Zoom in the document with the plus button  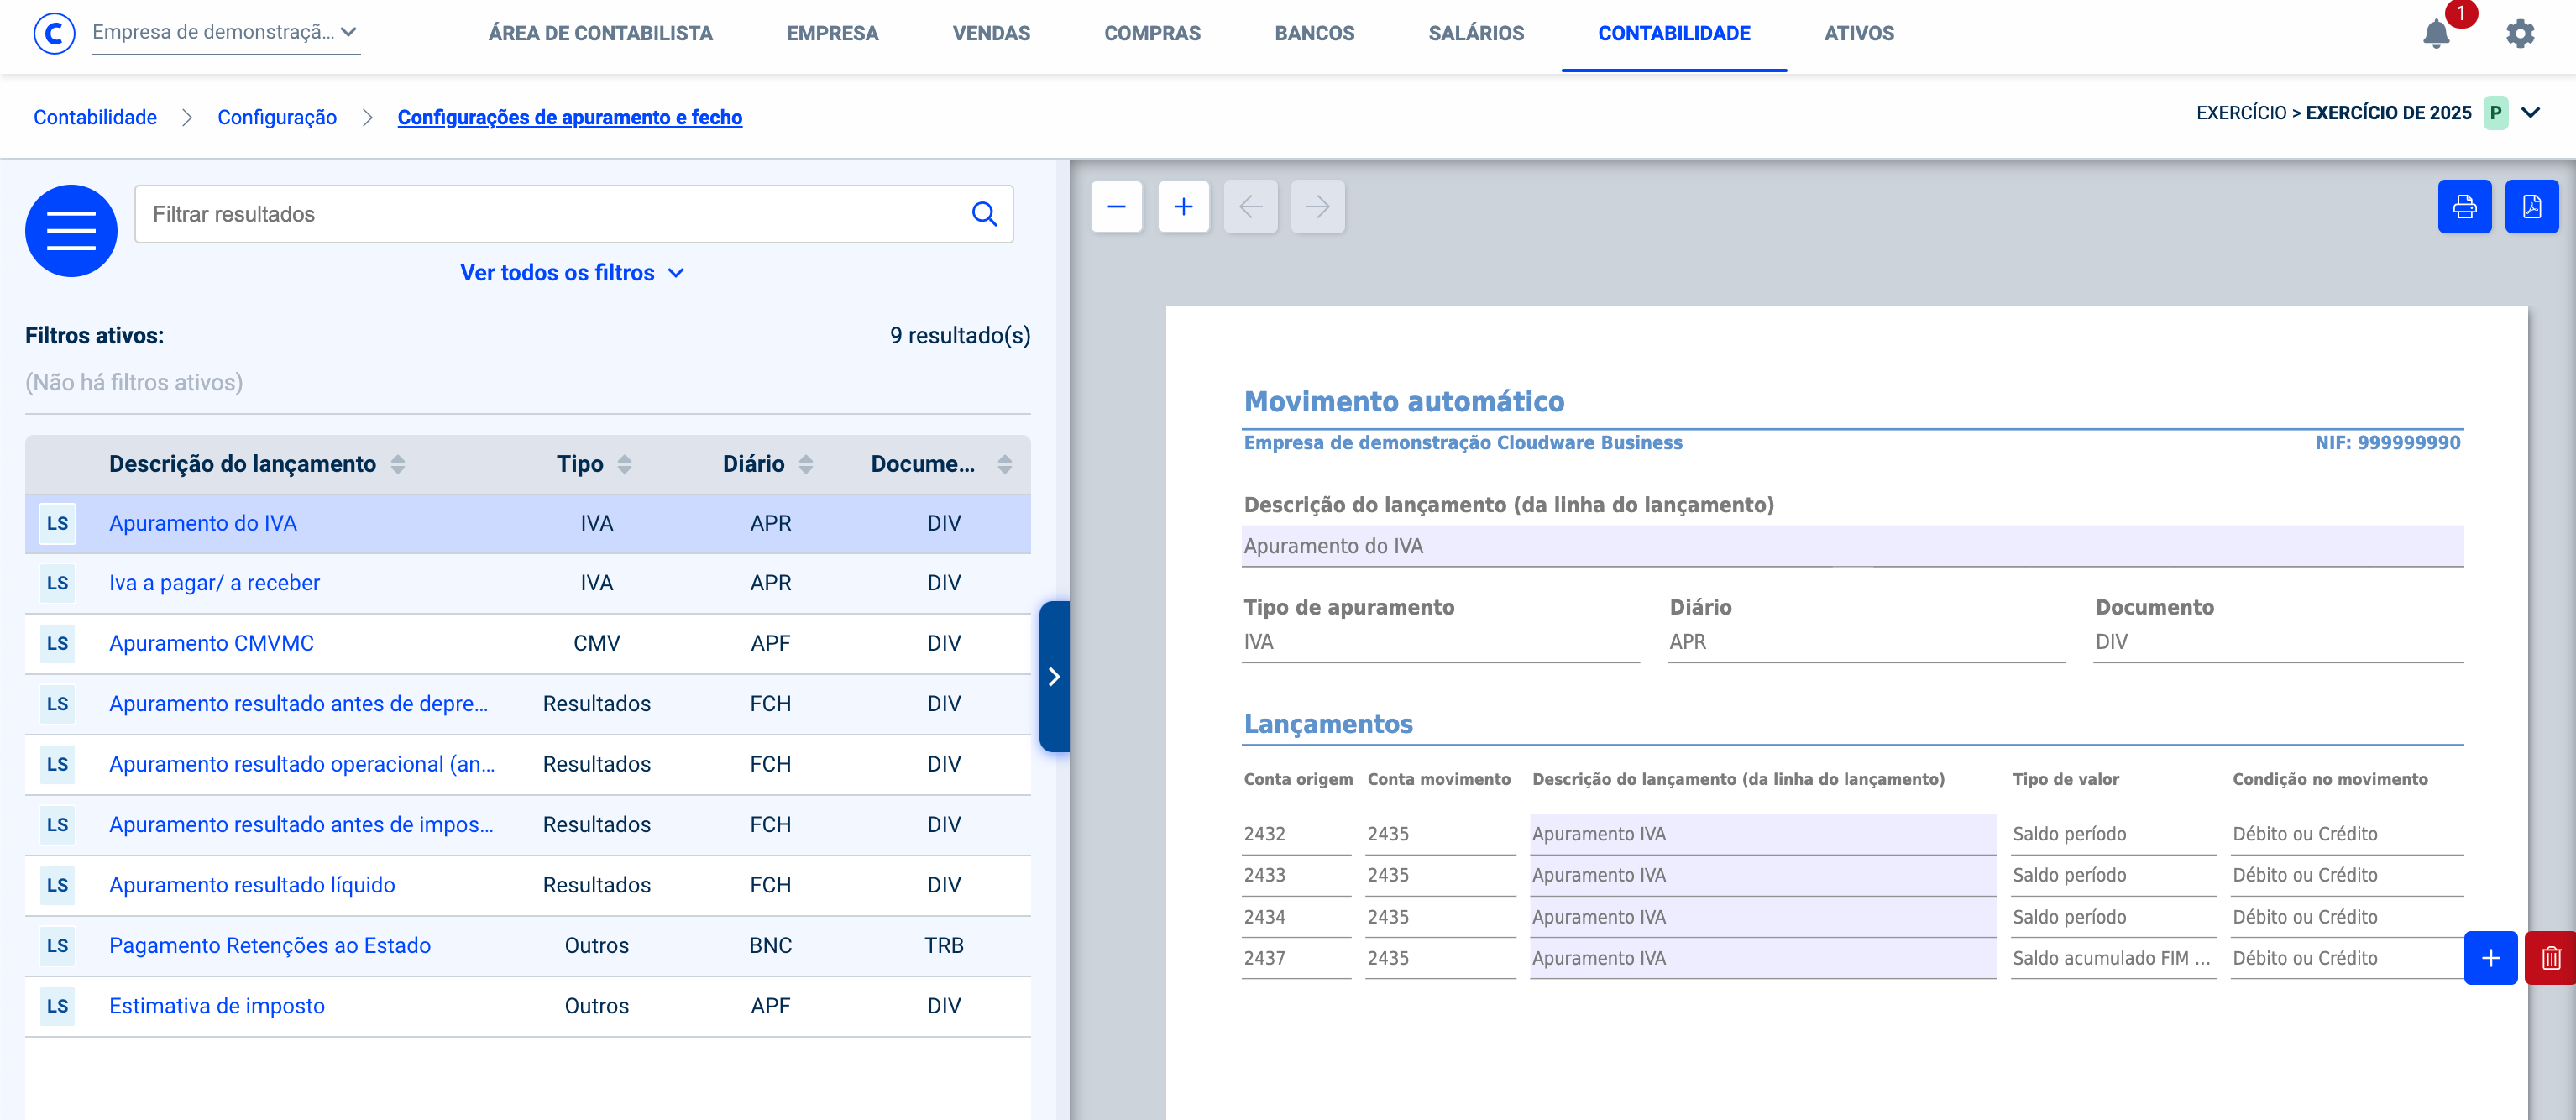pyautogui.click(x=1183, y=207)
